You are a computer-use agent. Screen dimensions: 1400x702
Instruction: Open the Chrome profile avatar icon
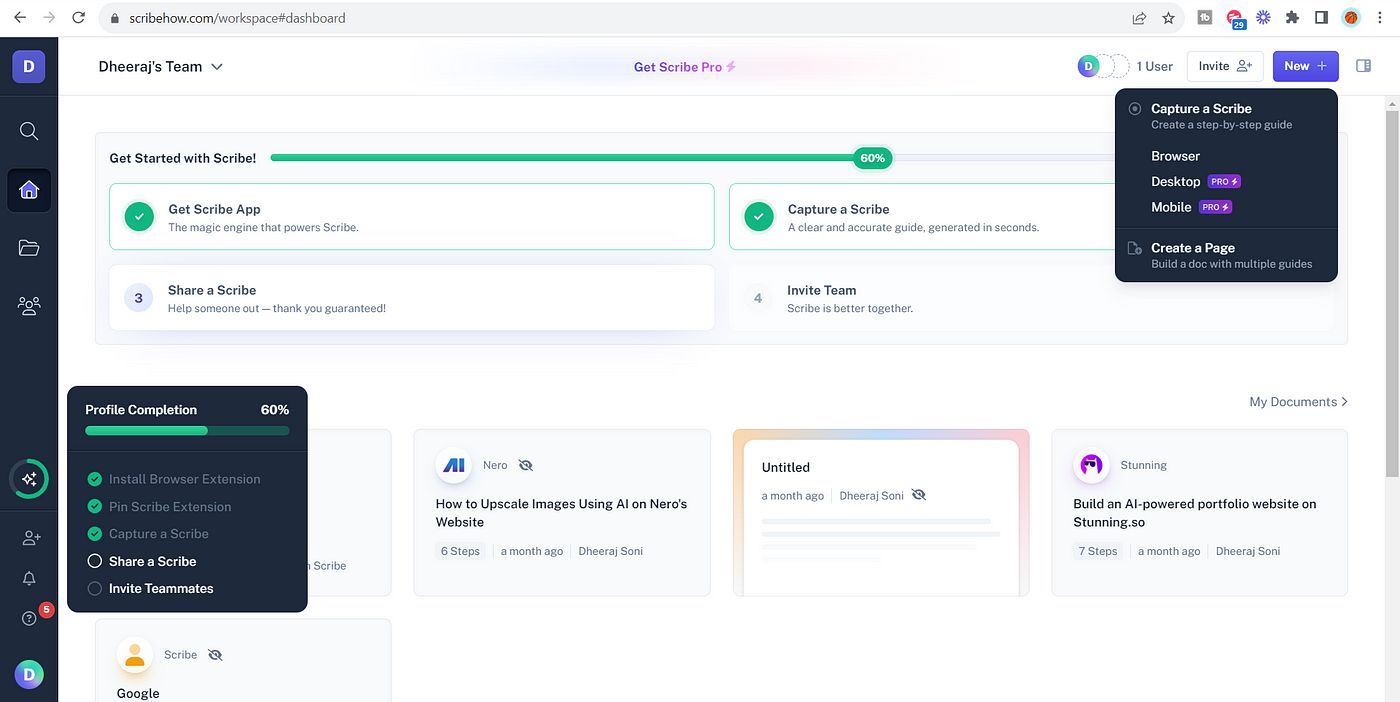pyautogui.click(x=1351, y=17)
